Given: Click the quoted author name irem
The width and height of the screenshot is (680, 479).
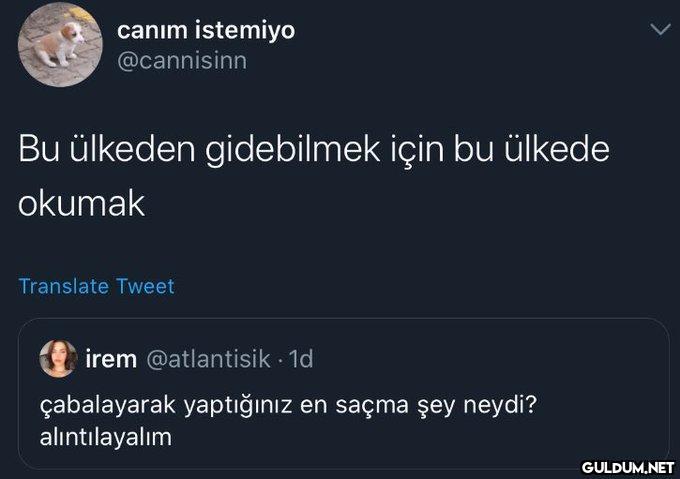Looking at the screenshot, I should pyautogui.click(x=111, y=358).
